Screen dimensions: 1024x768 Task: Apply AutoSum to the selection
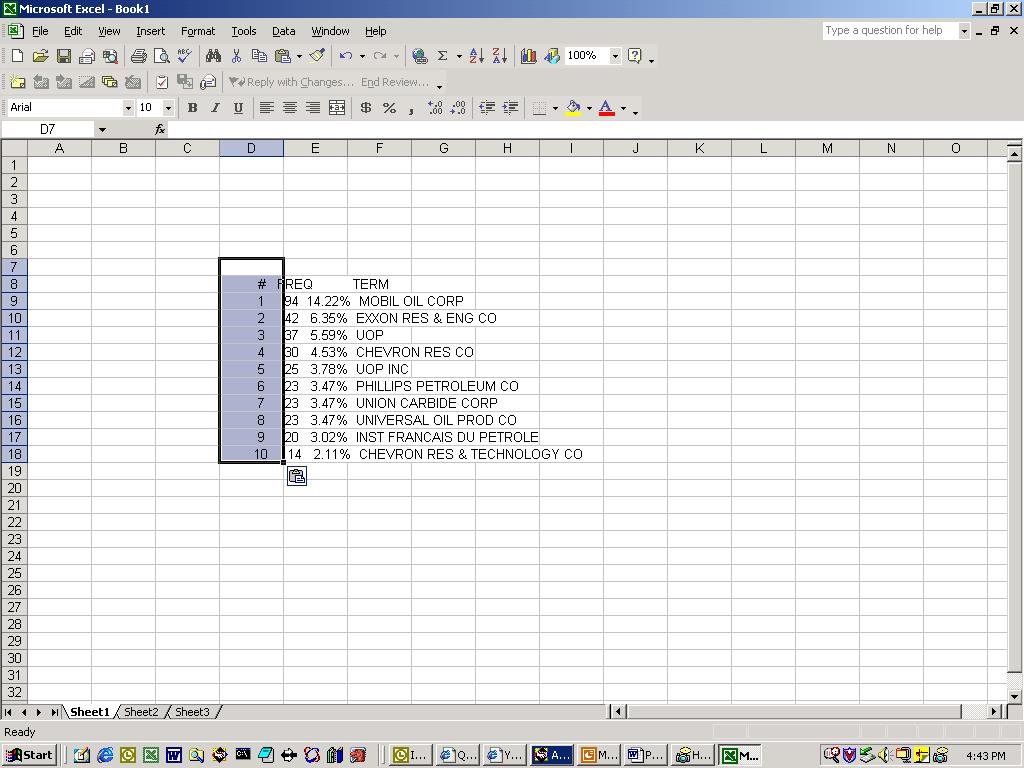pyautogui.click(x=442, y=56)
